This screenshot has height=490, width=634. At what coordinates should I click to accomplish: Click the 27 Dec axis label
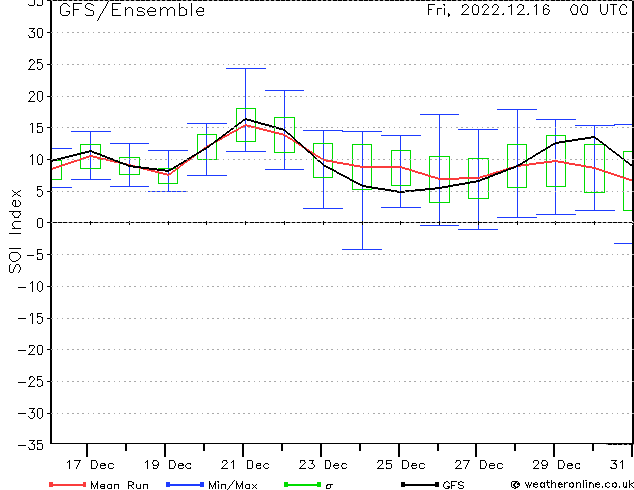pos(479,465)
